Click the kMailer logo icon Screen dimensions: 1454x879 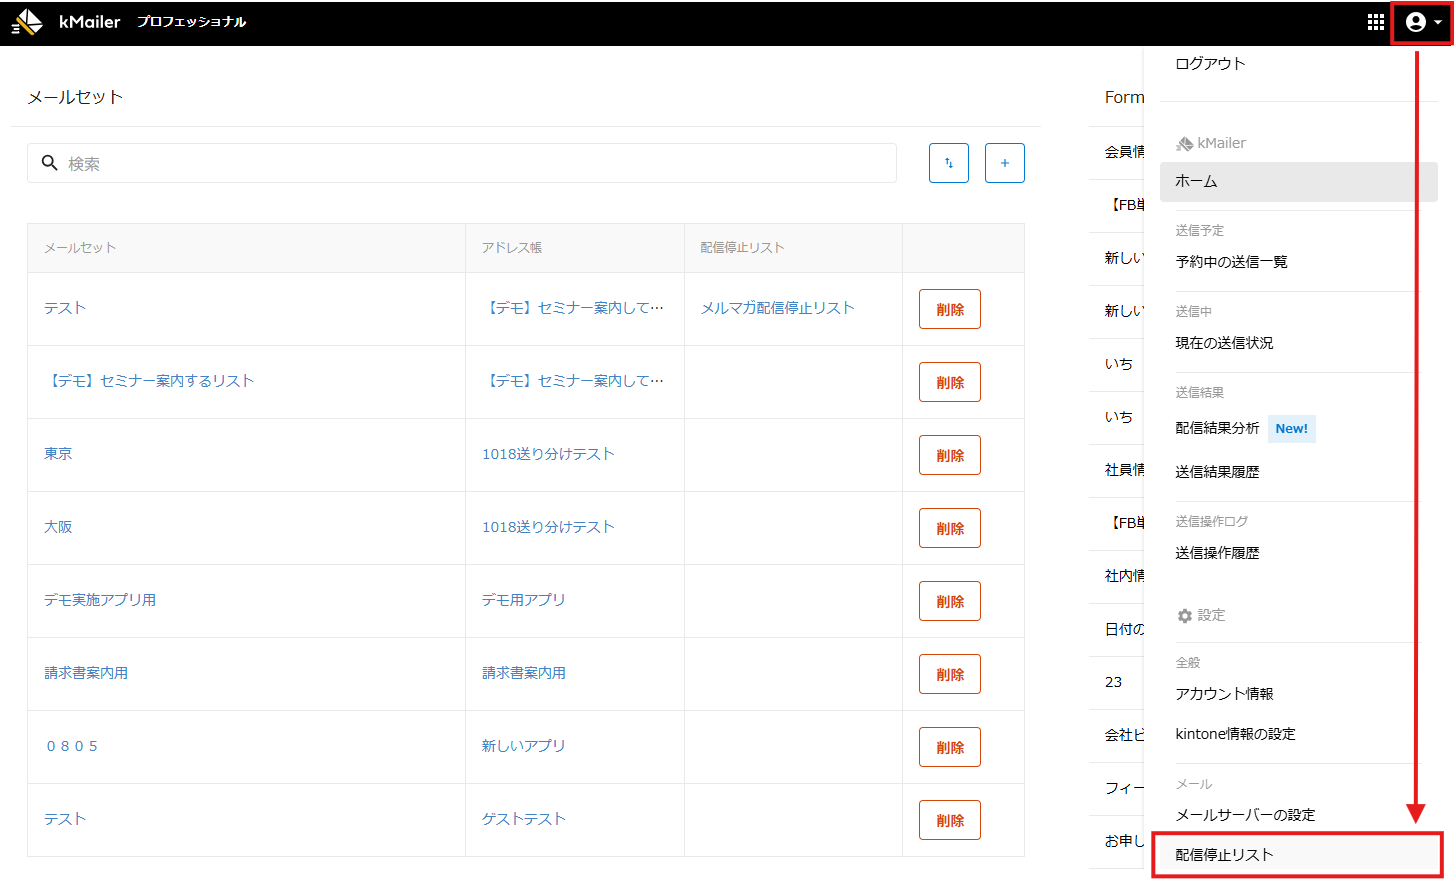(27, 22)
